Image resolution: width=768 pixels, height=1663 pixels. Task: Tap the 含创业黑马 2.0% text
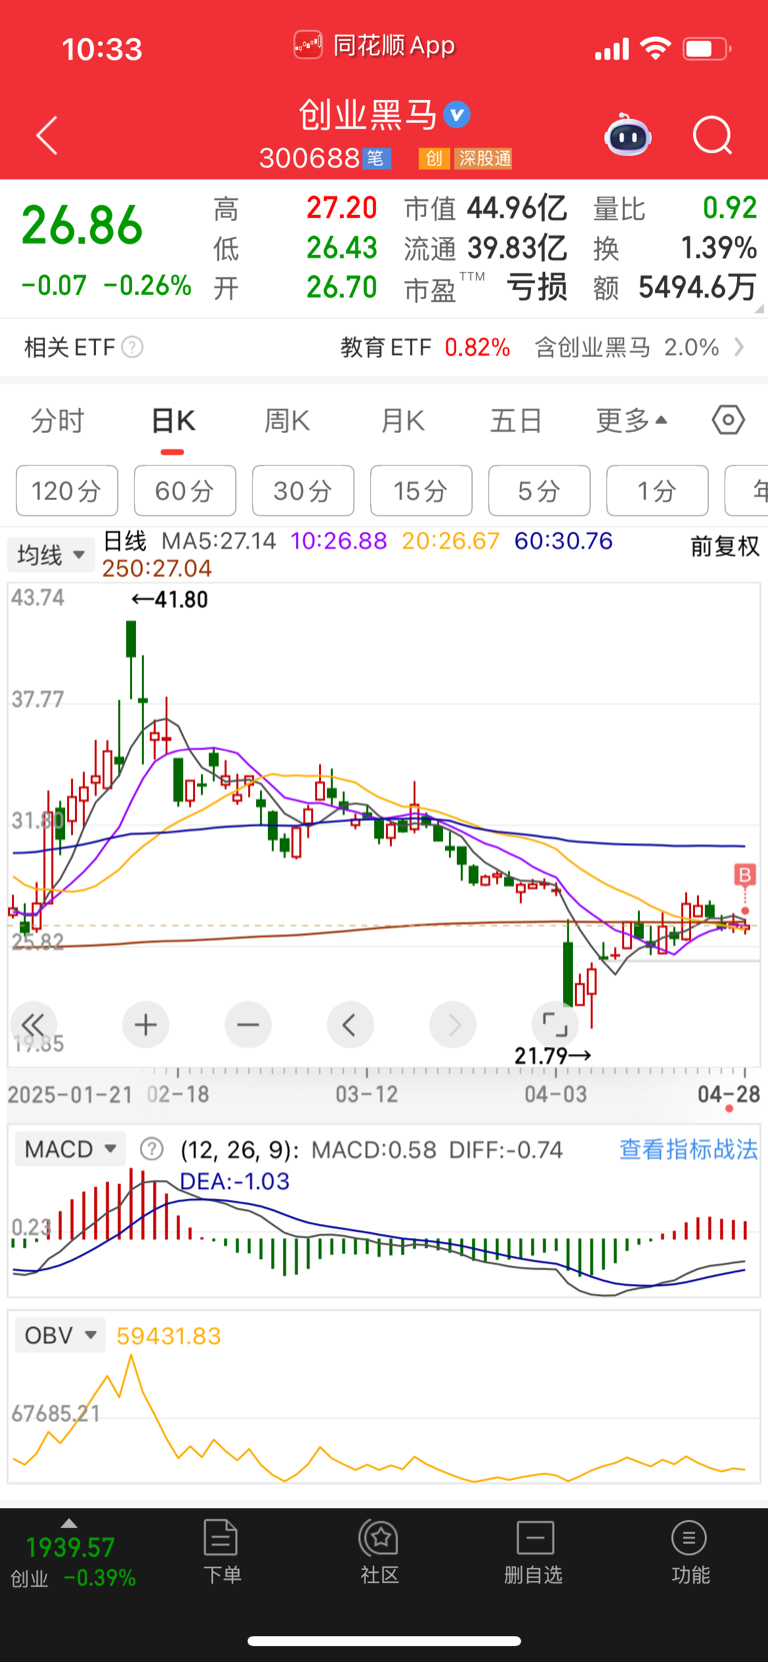627,347
